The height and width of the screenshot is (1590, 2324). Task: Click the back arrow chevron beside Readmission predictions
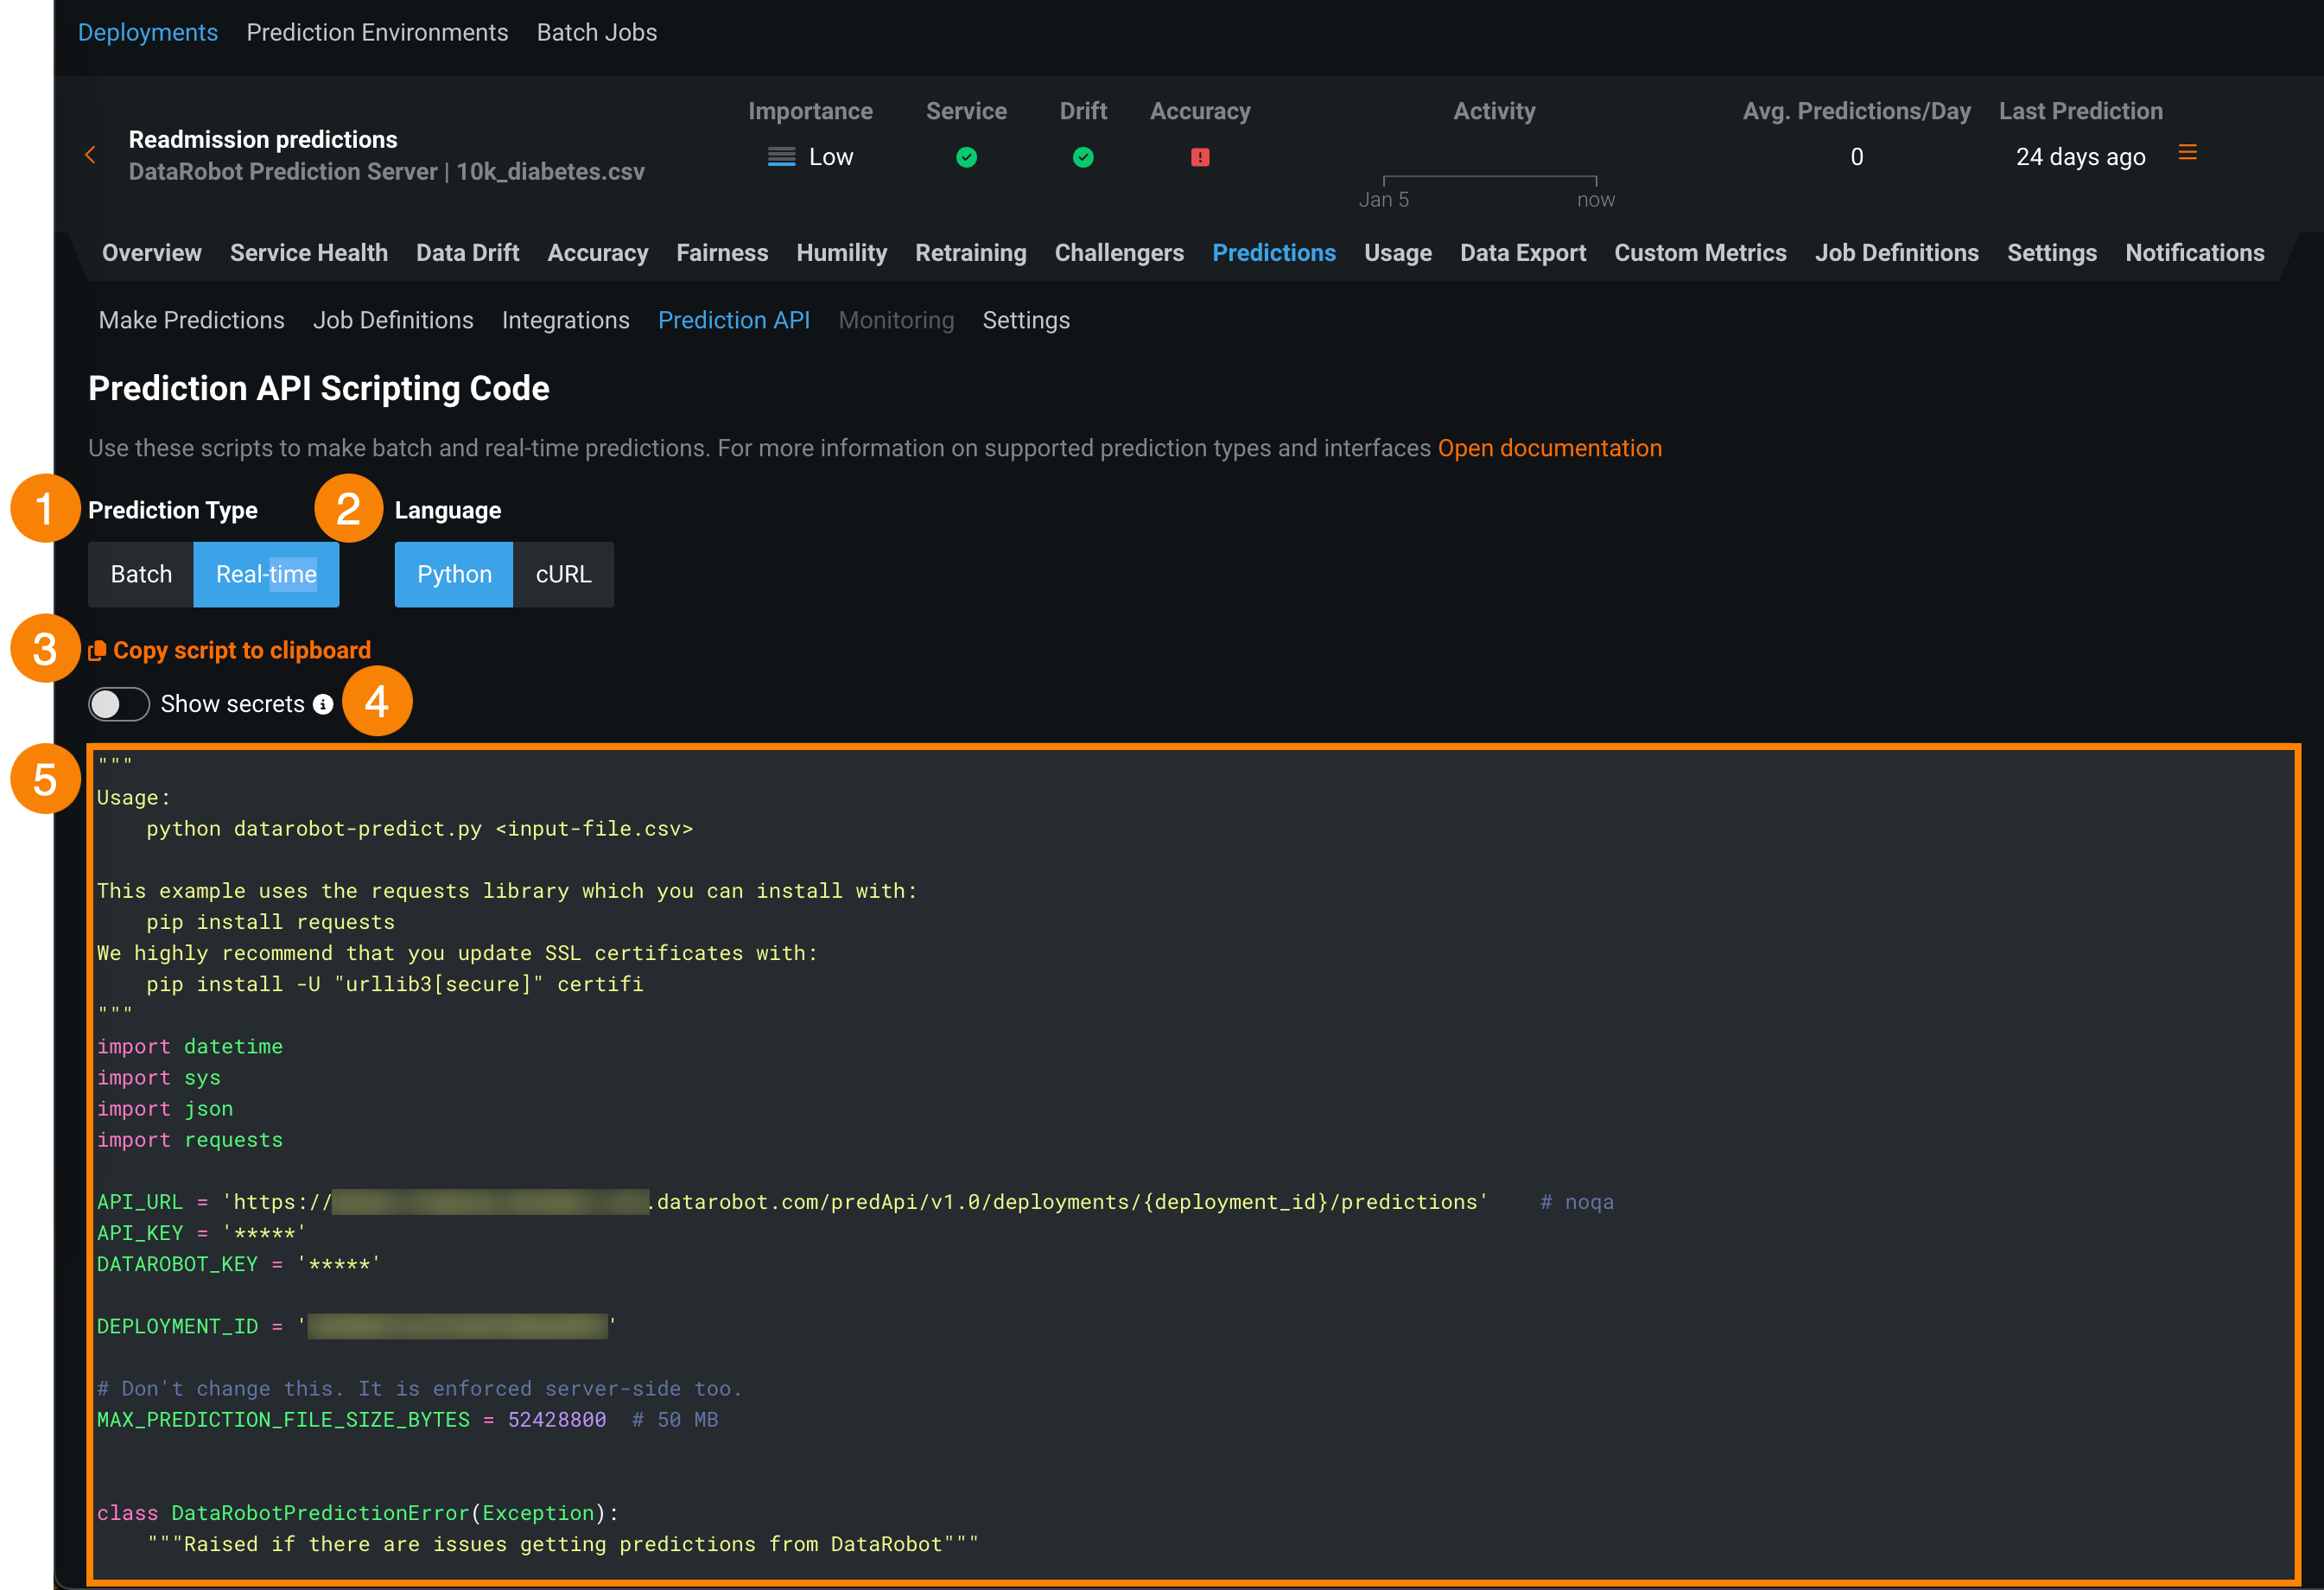tap(90, 155)
